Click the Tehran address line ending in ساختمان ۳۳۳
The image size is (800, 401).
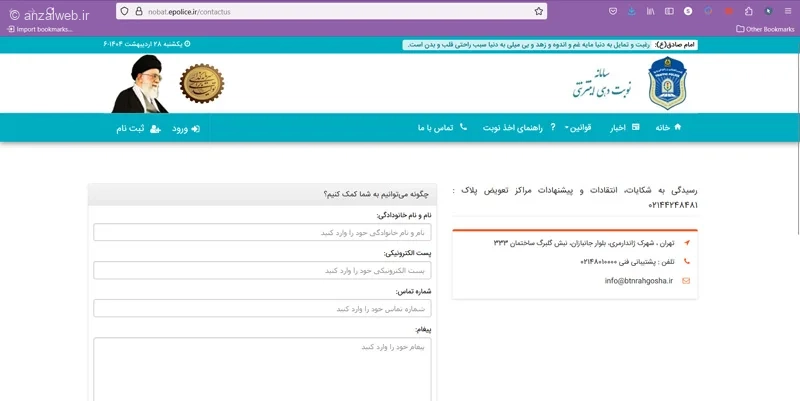[x=584, y=243]
